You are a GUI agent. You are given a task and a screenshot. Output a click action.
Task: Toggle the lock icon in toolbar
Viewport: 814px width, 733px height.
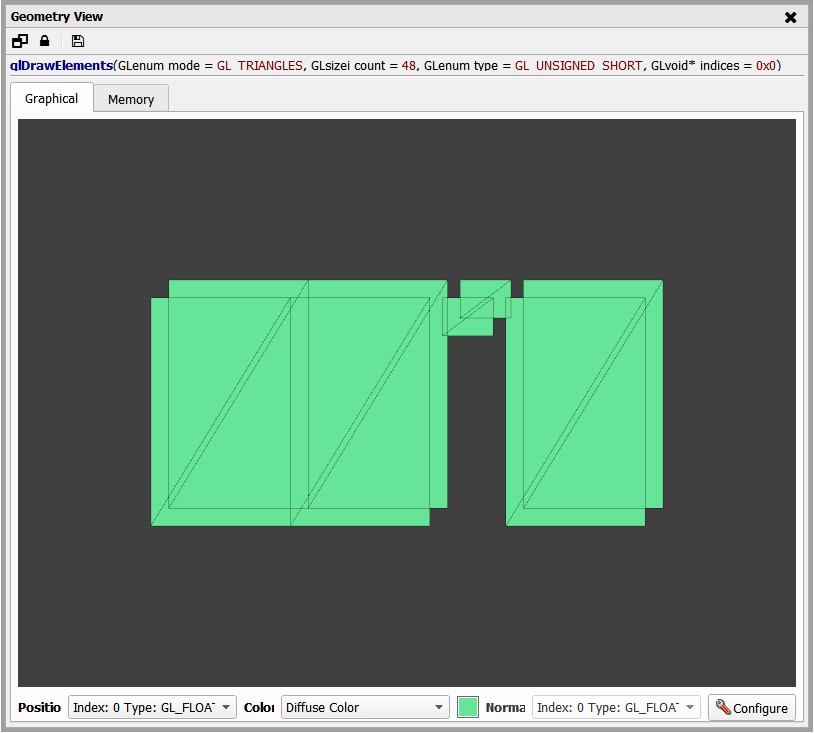[44, 41]
